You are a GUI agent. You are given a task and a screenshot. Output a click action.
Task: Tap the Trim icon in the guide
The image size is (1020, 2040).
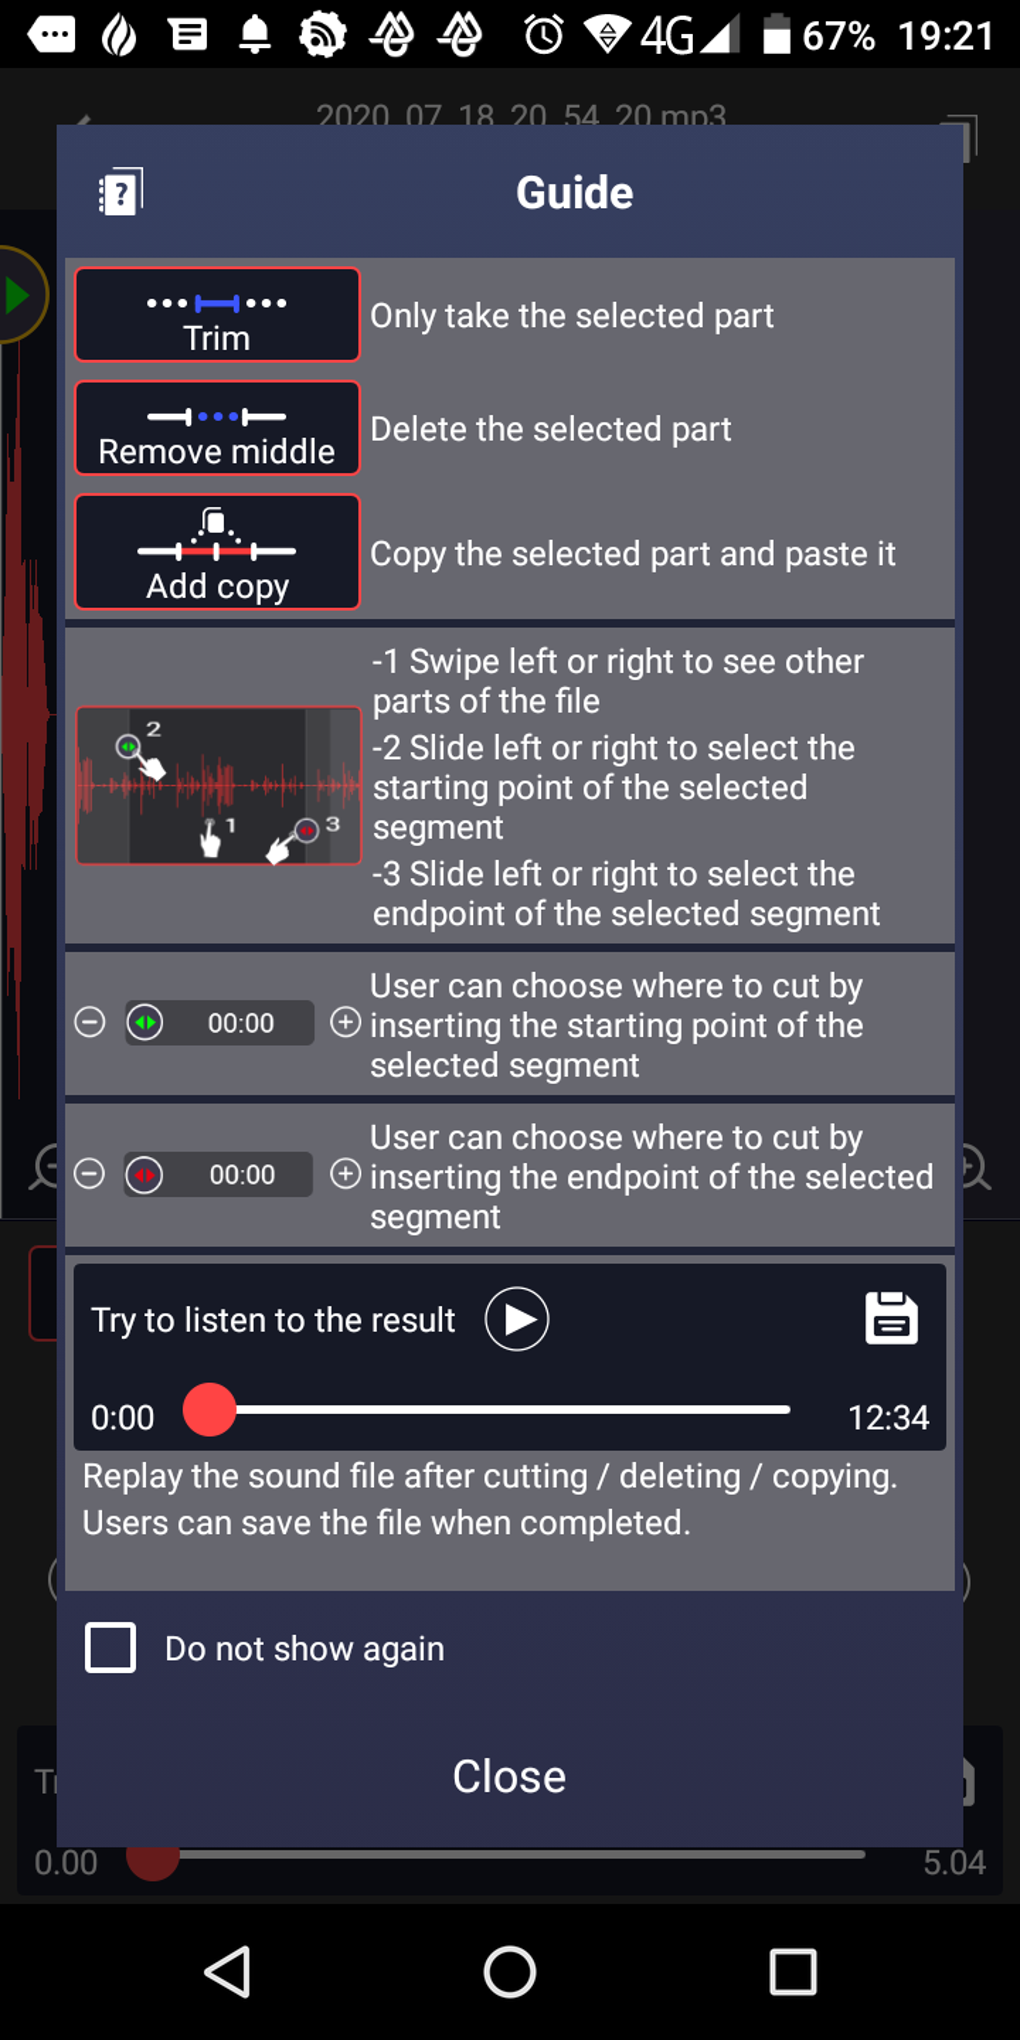pos(217,314)
